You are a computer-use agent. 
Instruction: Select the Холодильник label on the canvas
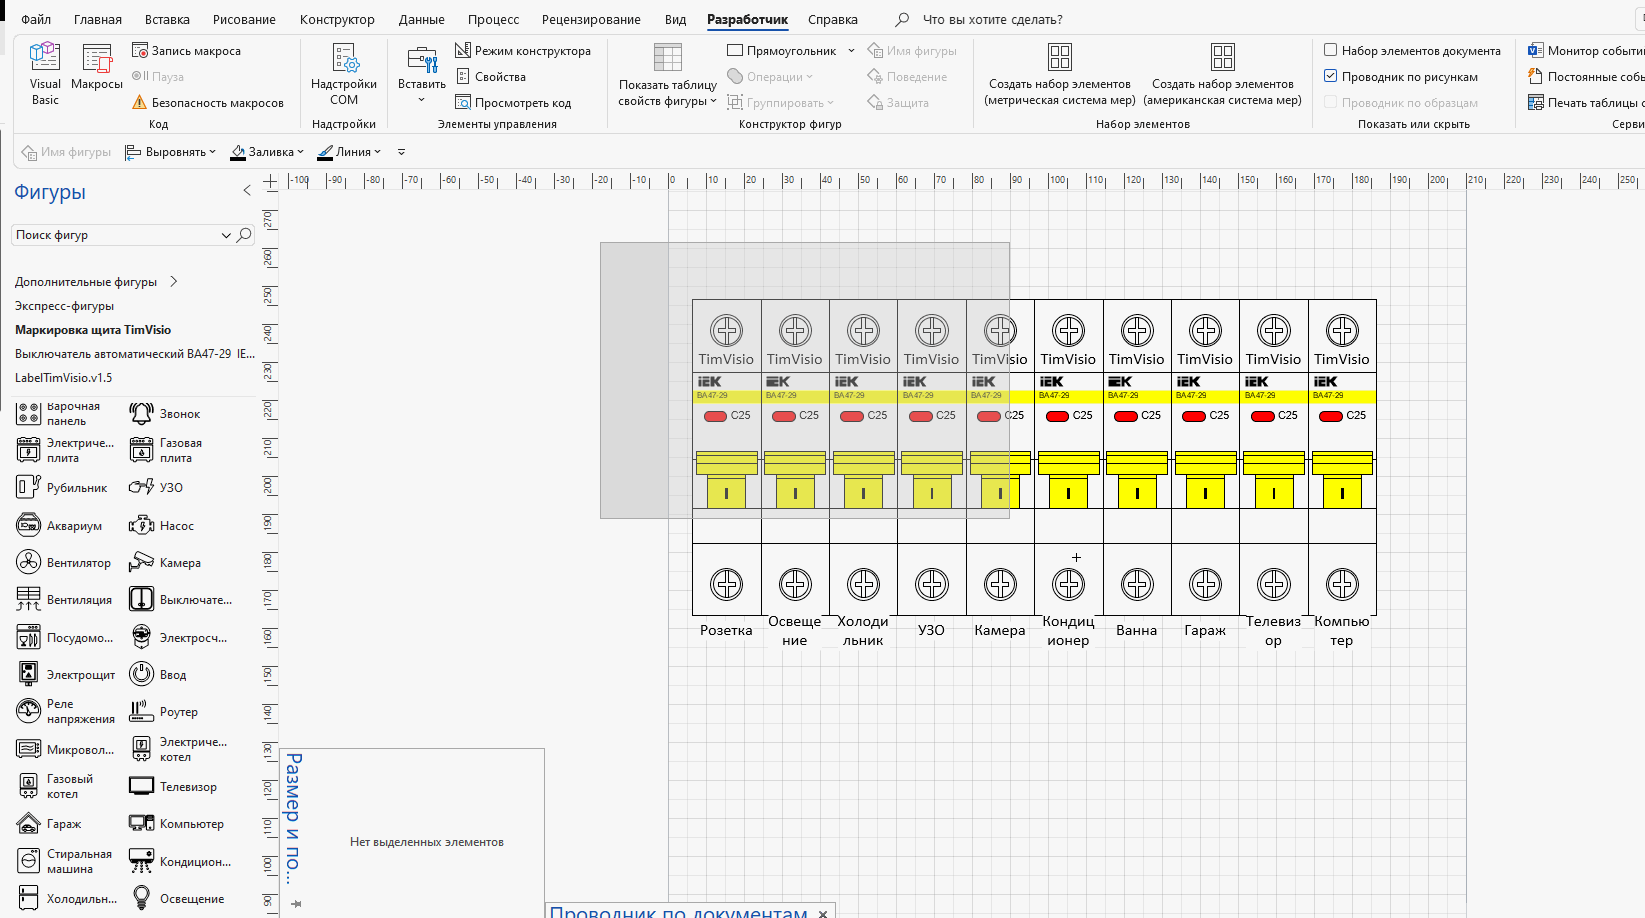coord(863,631)
